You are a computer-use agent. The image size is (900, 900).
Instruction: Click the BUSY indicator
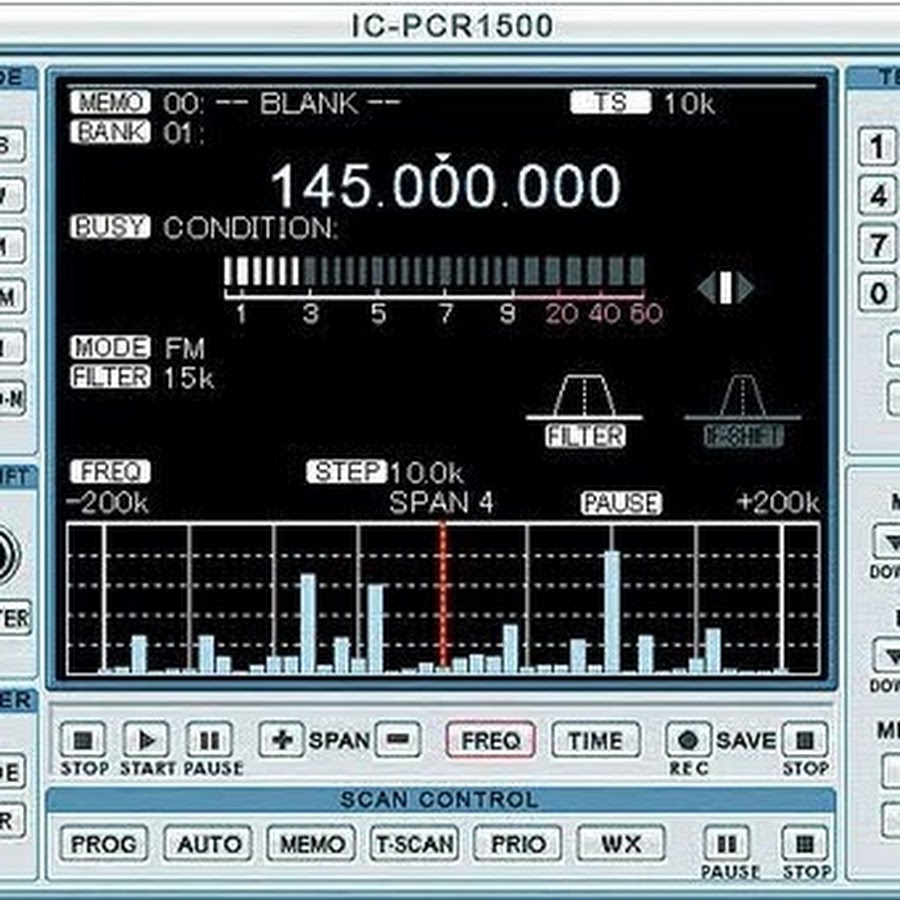pos(110,227)
